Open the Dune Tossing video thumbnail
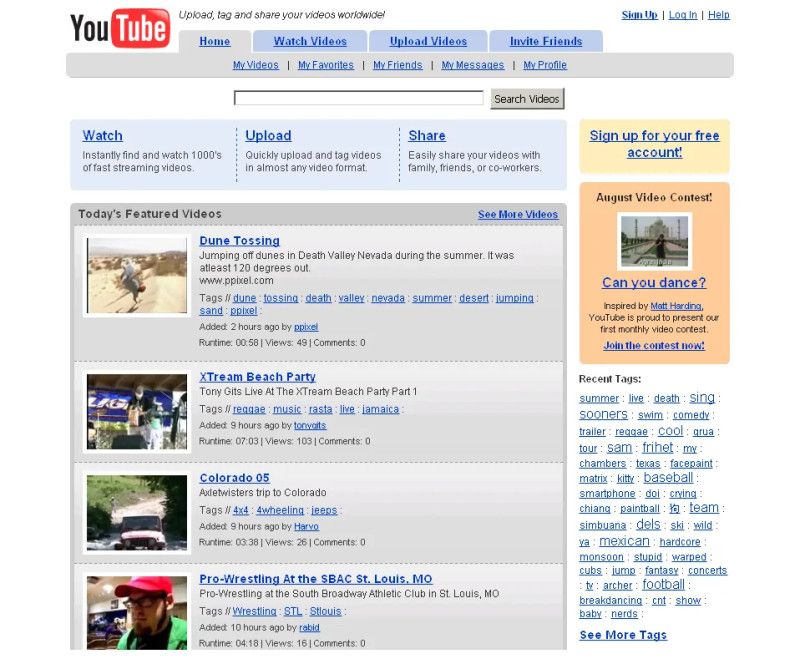The width and height of the screenshot is (800, 658). 137,275
